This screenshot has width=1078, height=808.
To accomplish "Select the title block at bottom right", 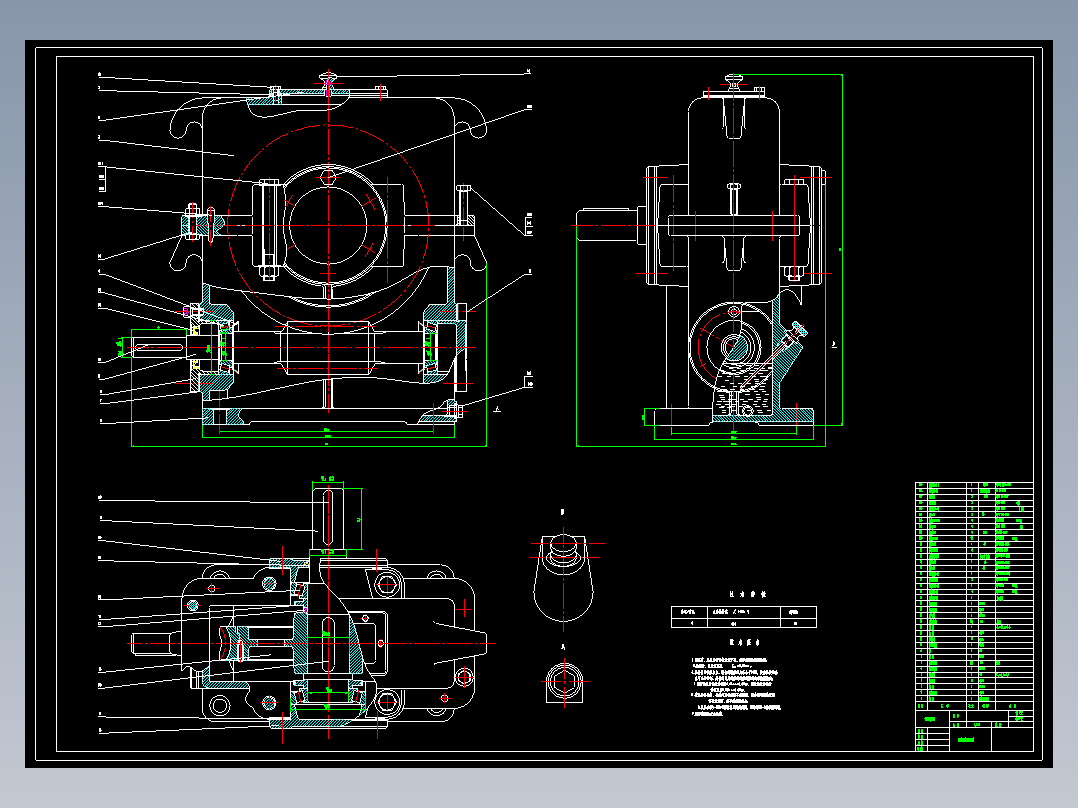I will (974, 730).
